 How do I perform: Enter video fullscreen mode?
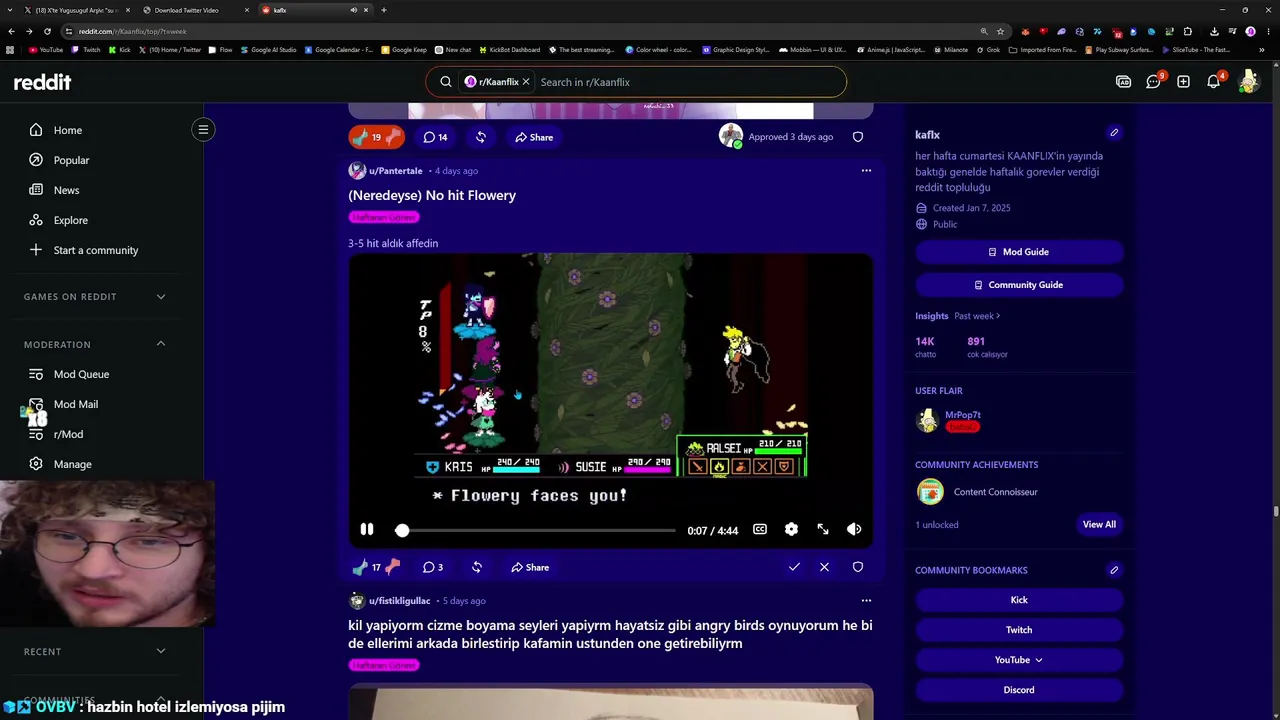pyautogui.click(x=823, y=530)
